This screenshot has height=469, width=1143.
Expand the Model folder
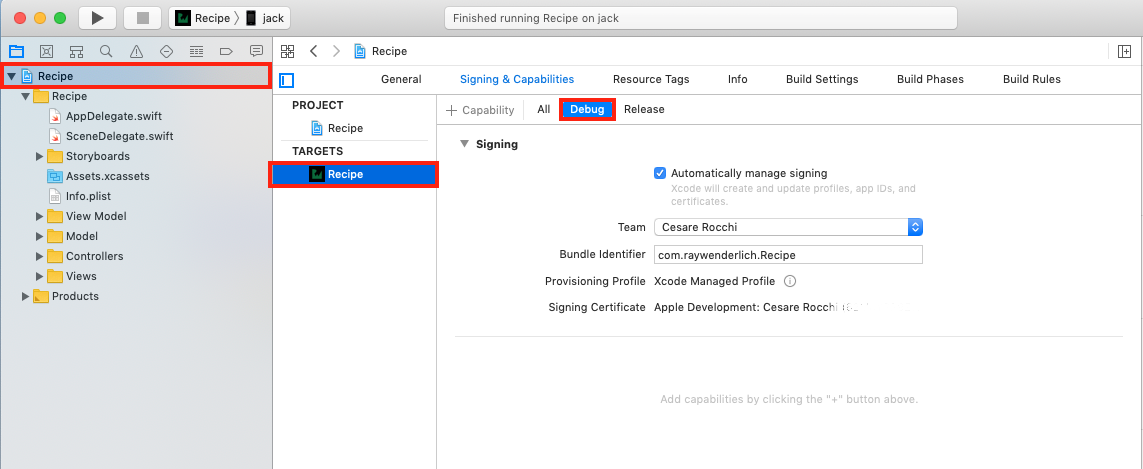pyautogui.click(x=39, y=236)
